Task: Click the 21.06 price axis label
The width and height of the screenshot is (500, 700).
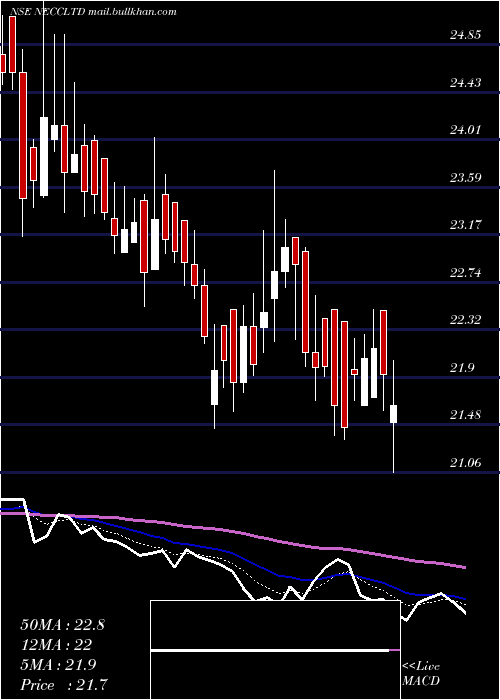Action: 466,462
